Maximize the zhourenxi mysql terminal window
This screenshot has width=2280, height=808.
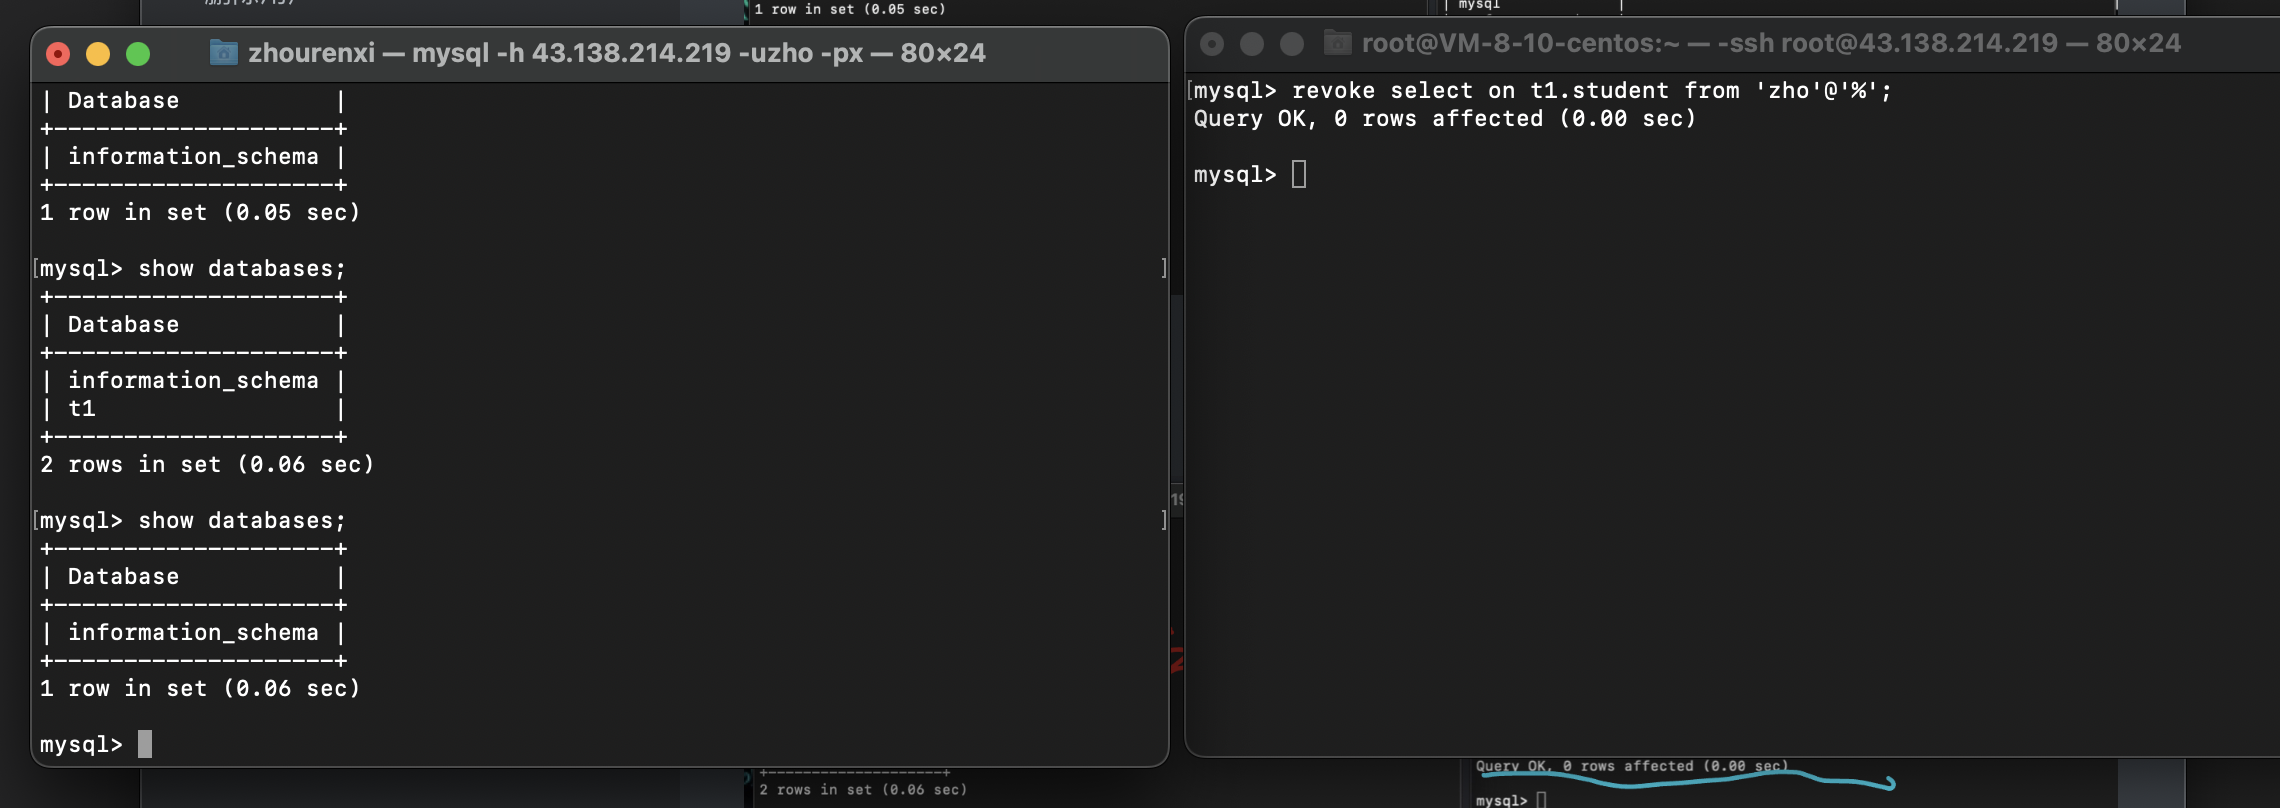tap(138, 54)
